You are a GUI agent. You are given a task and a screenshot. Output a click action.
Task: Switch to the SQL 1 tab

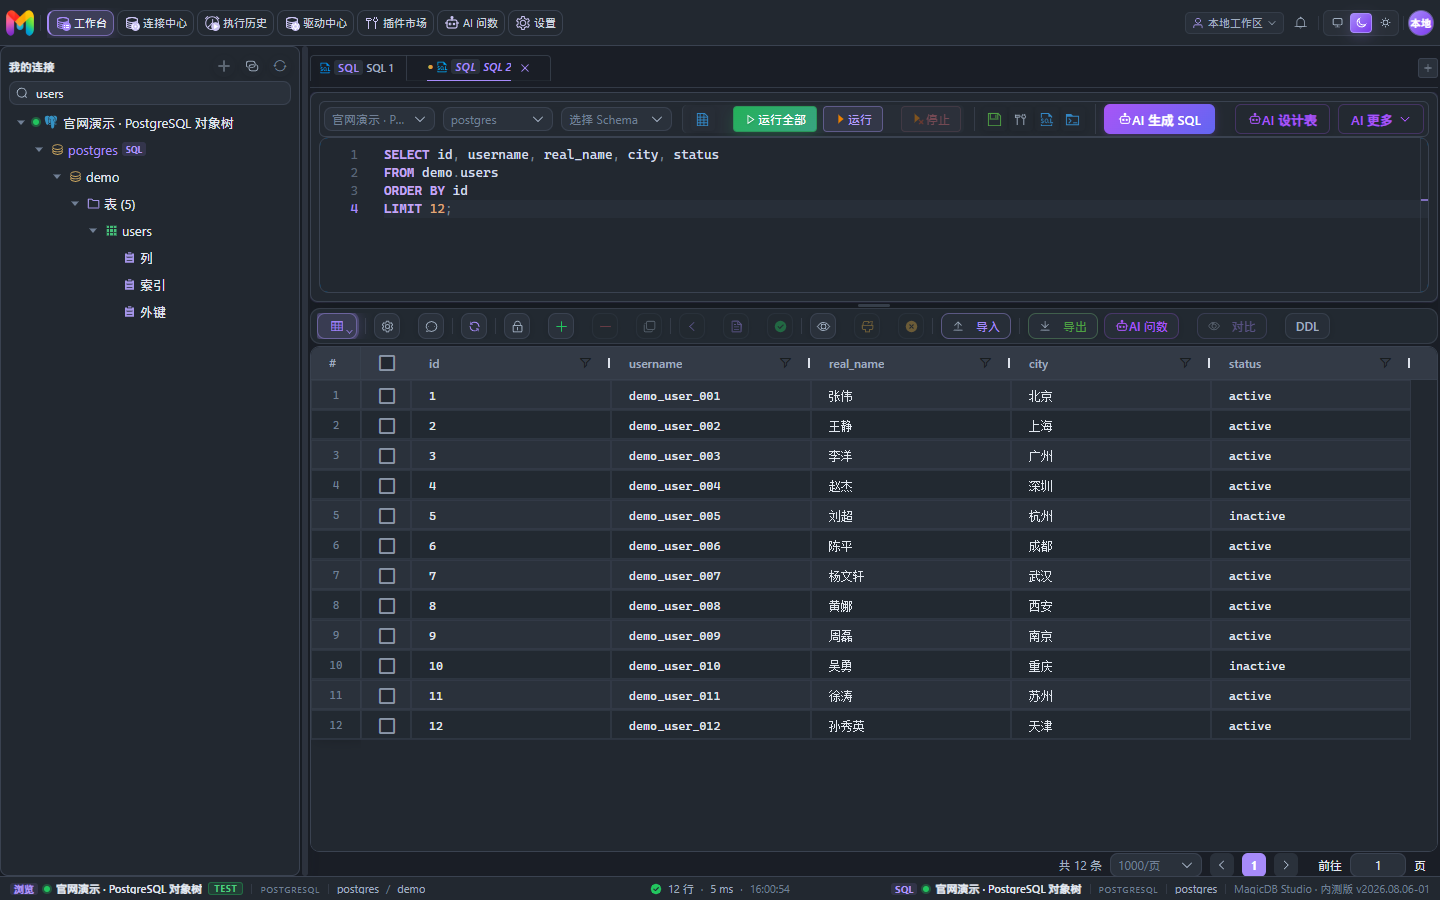(357, 68)
